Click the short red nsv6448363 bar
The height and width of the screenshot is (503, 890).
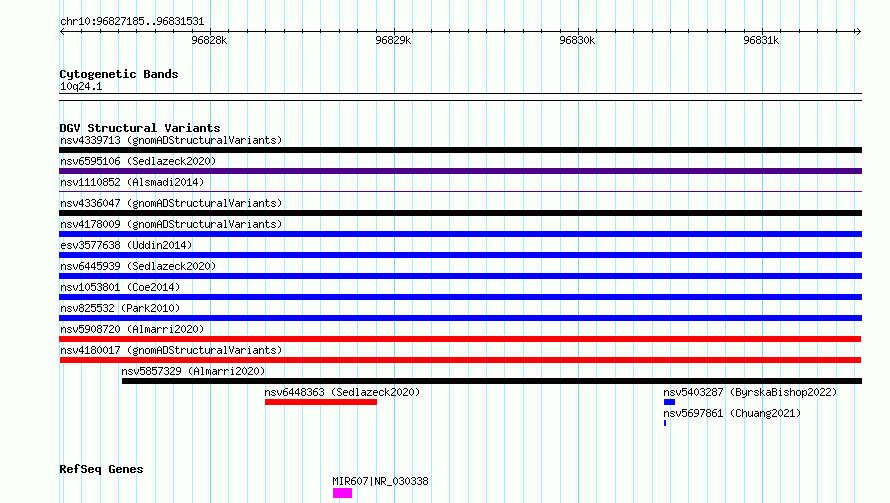coord(321,402)
